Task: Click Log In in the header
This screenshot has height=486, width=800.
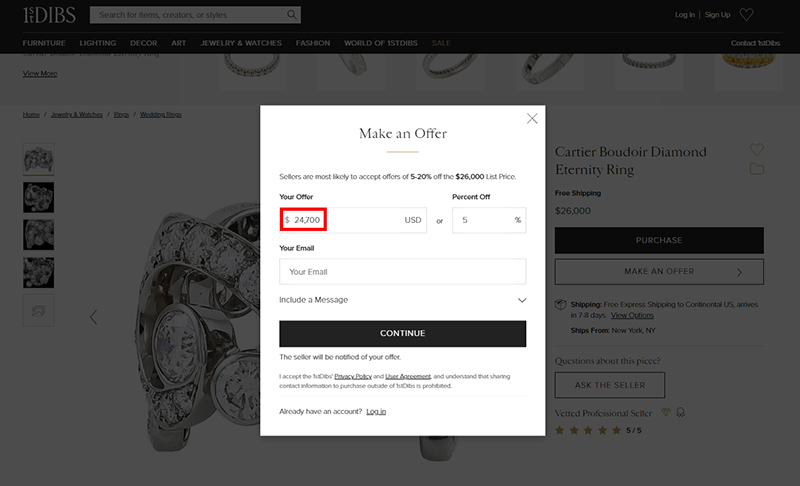Action: [x=685, y=15]
